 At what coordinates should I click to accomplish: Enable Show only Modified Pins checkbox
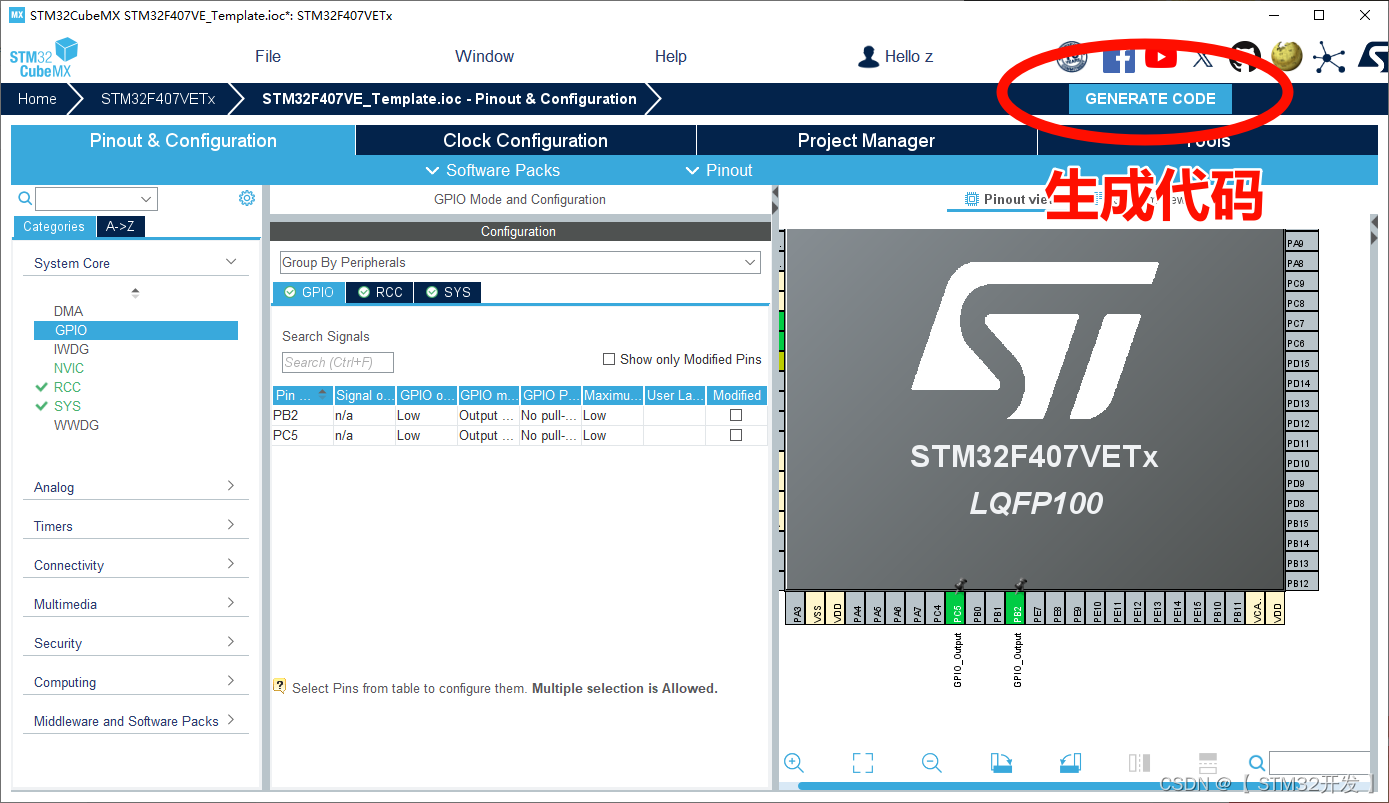[x=609, y=359]
